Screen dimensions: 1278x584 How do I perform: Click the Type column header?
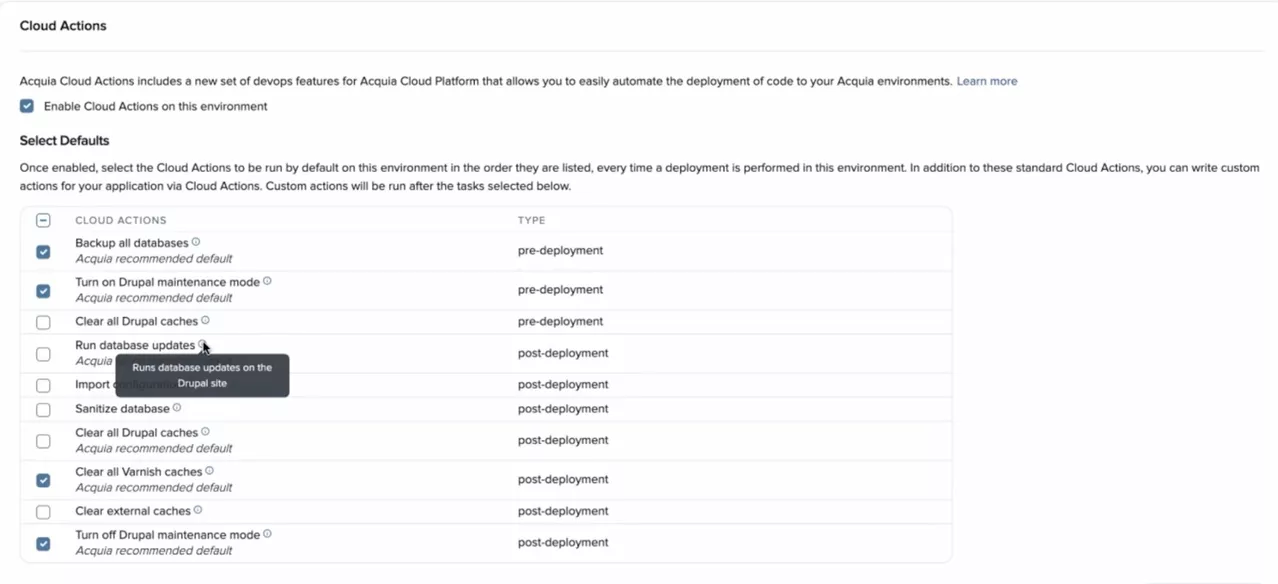pyautogui.click(x=531, y=220)
